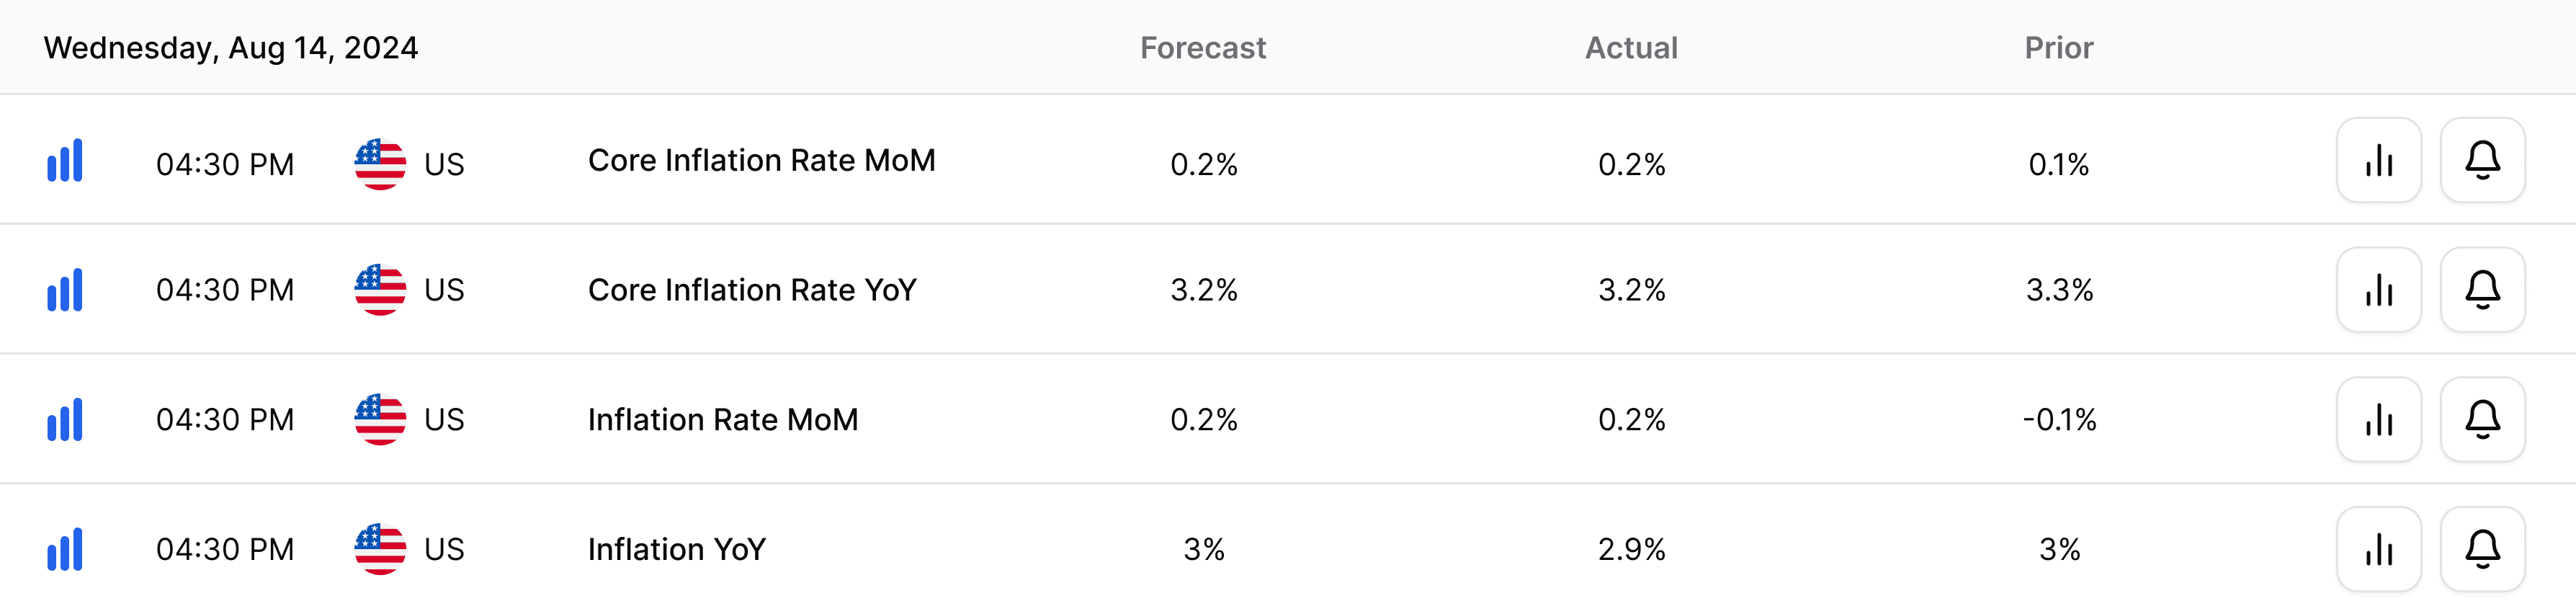
Task: Click the Actual column header
Action: tap(1631, 48)
